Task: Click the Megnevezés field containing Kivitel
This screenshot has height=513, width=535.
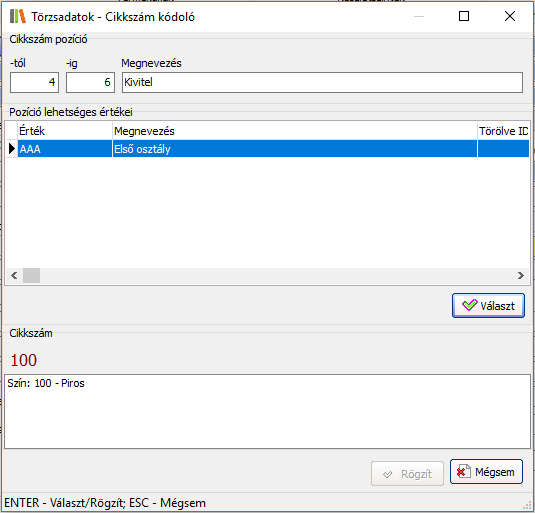Action: click(322, 82)
